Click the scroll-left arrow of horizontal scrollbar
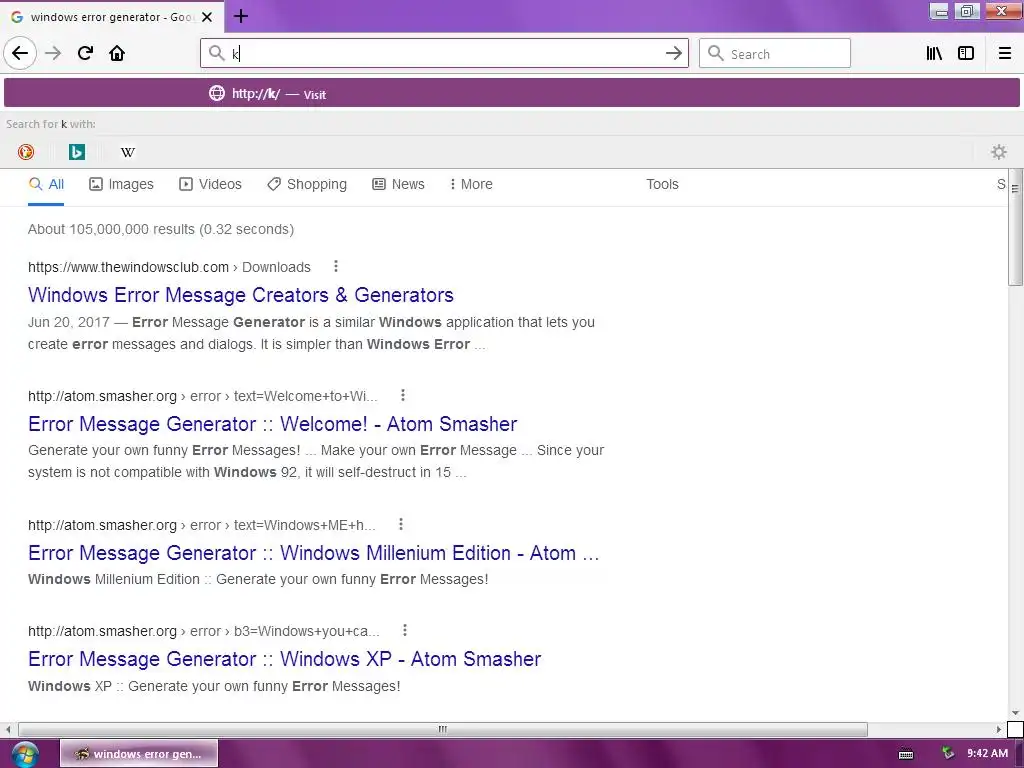This screenshot has width=1024, height=768. (8, 729)
